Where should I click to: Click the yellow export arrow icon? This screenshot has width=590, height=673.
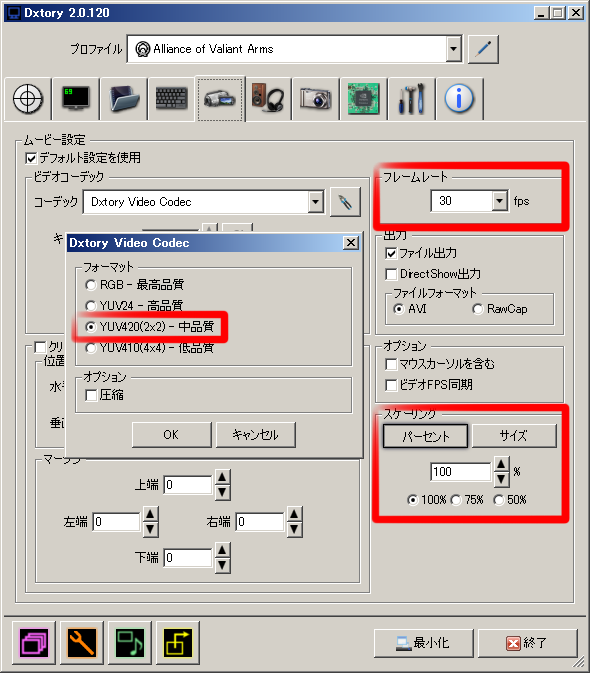[x=178, y=643]
